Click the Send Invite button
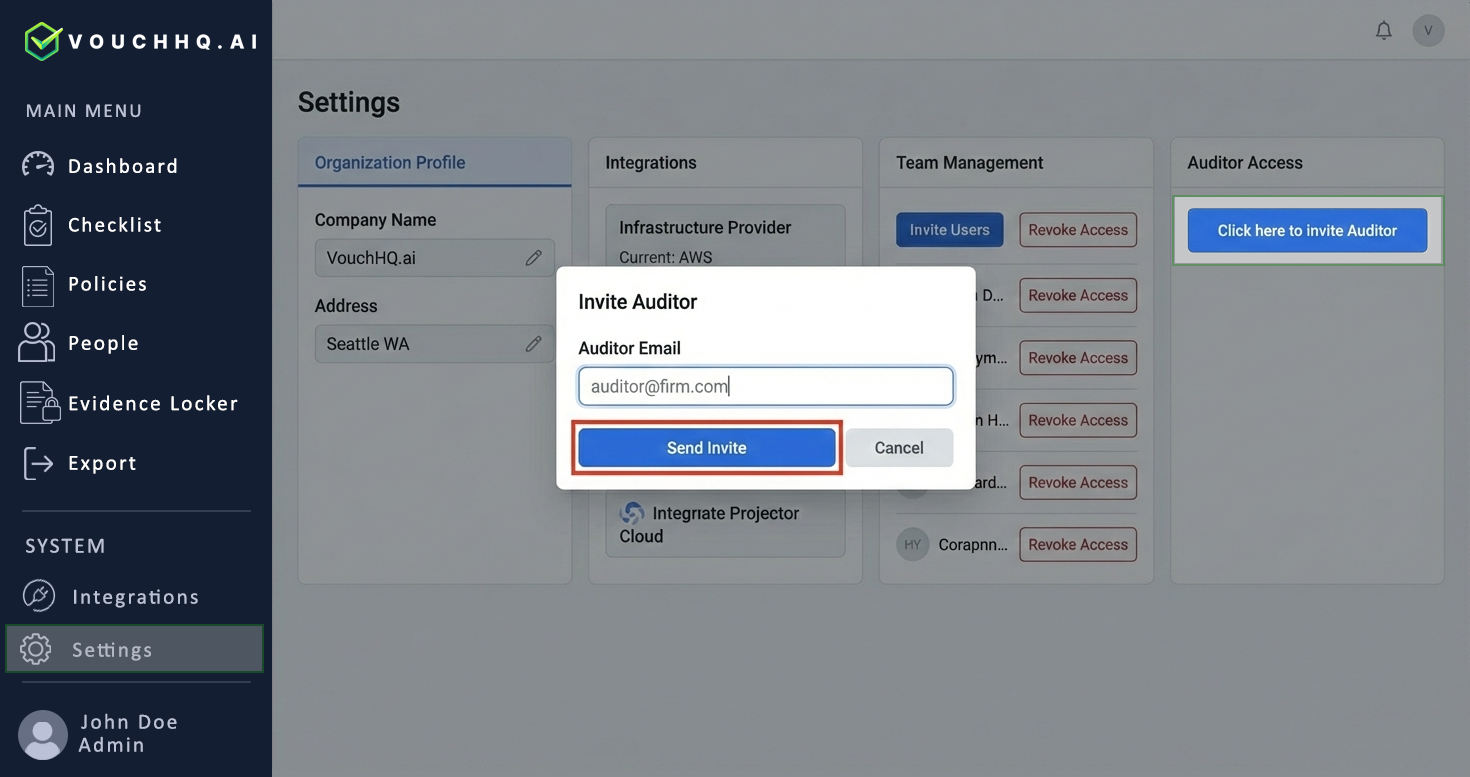 (x=707, y=447)
